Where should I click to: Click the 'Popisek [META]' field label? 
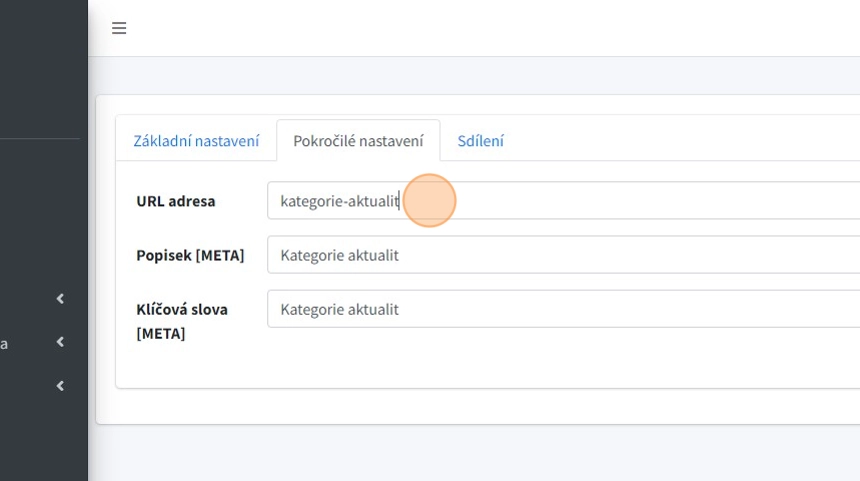(x=190, y=255)
